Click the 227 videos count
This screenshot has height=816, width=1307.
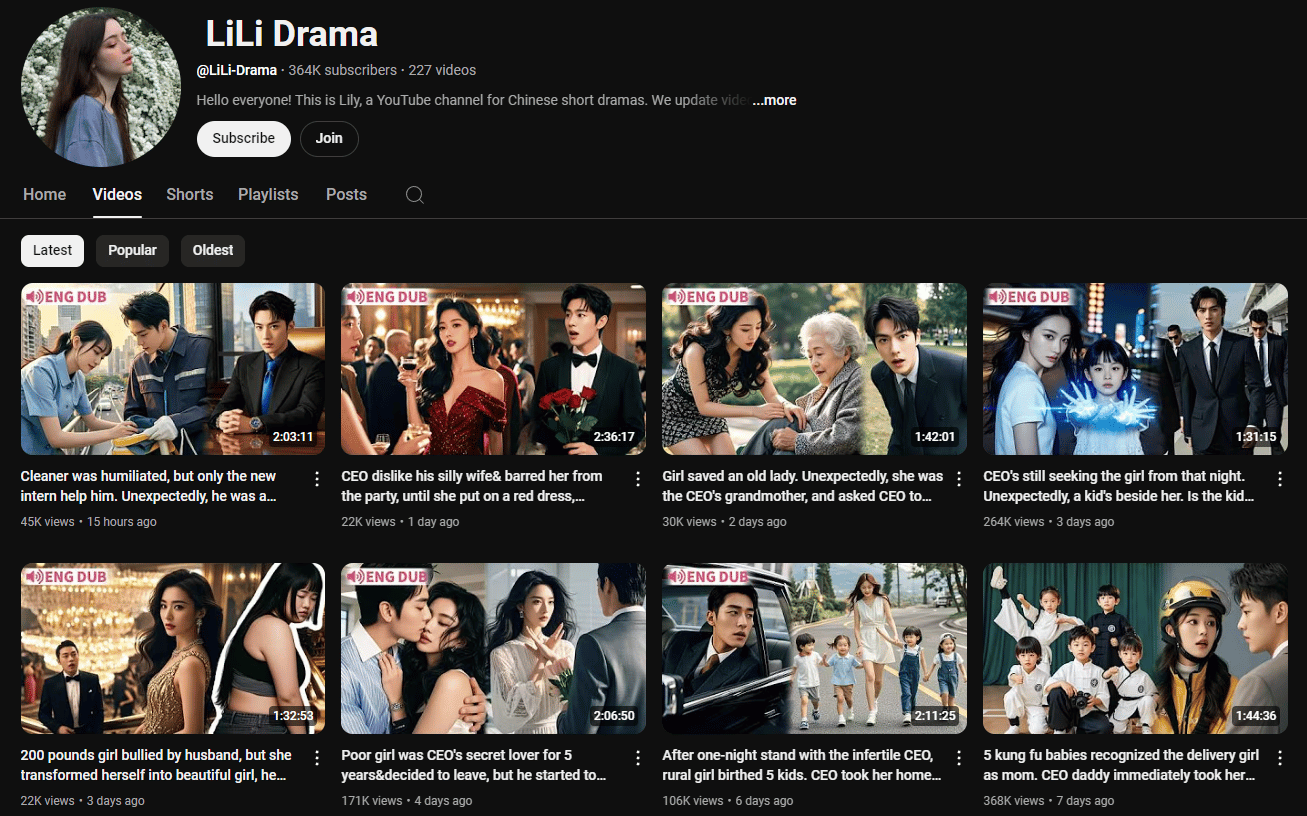(442, 70)
